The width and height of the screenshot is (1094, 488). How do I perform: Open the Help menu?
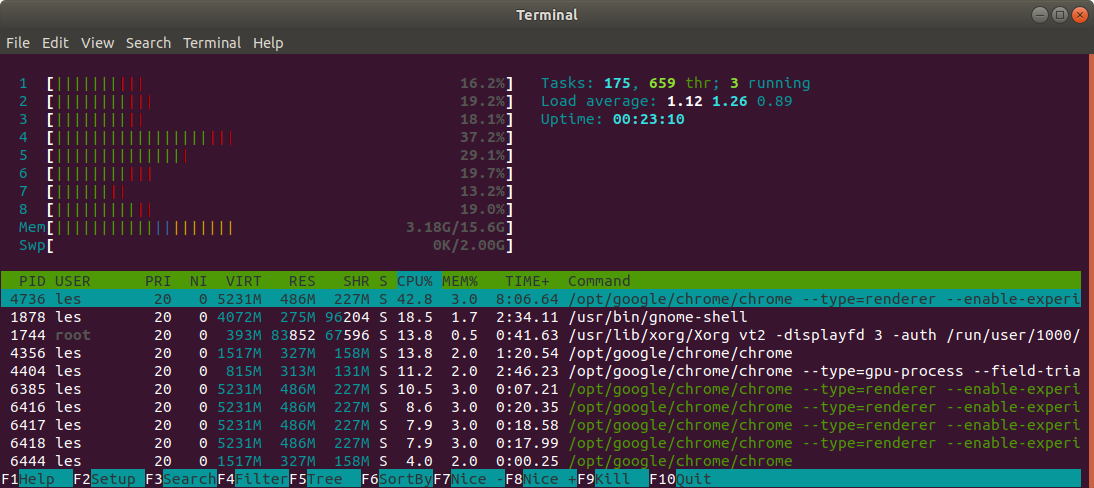click(268, 43)
